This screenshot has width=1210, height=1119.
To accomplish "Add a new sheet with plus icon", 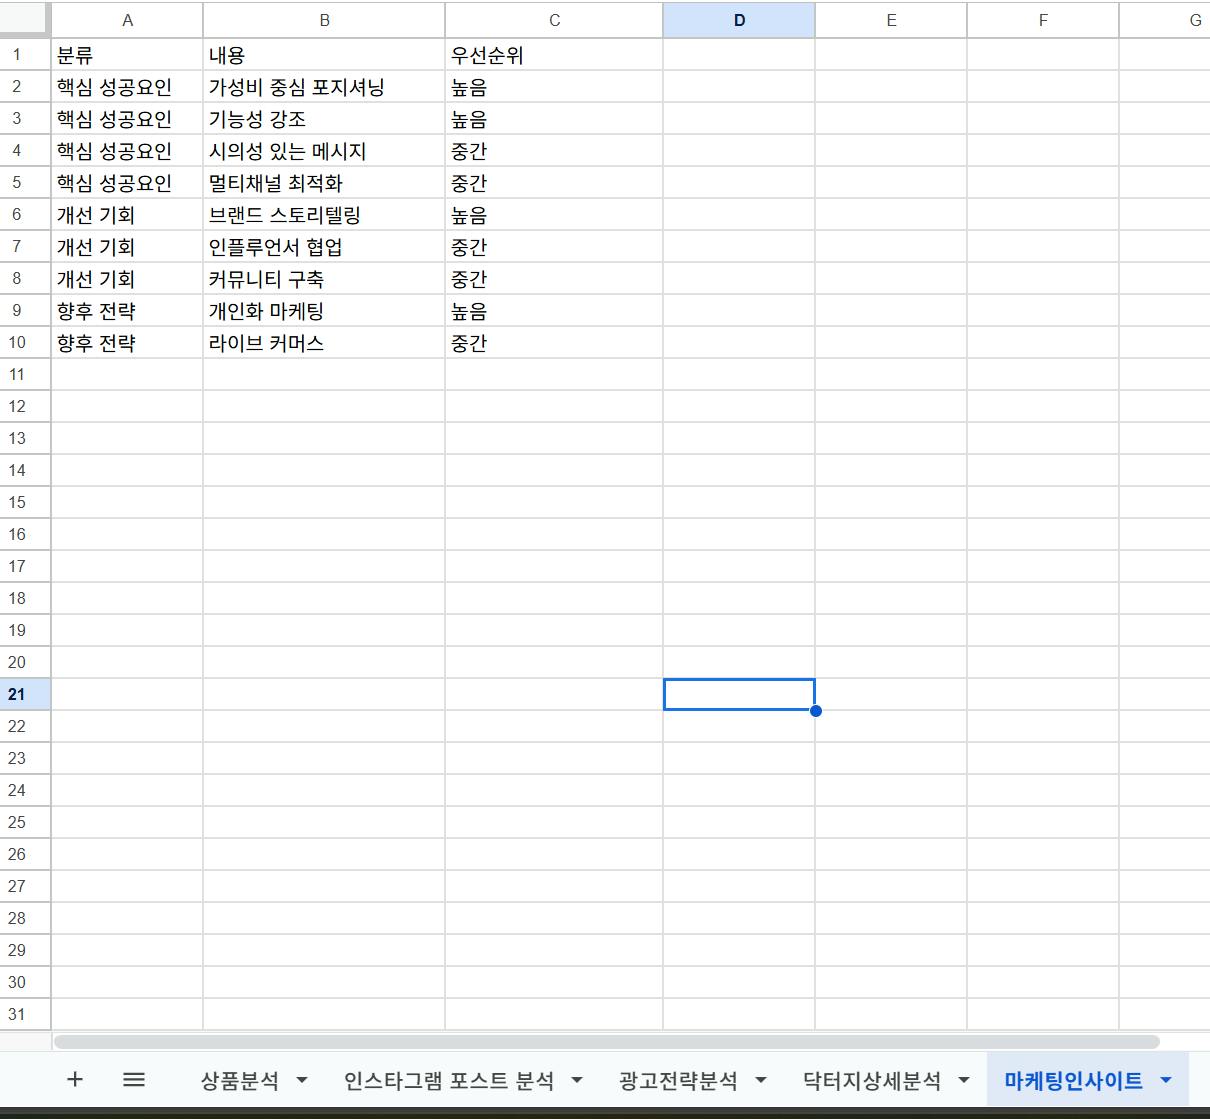I will pos(74,1079).
